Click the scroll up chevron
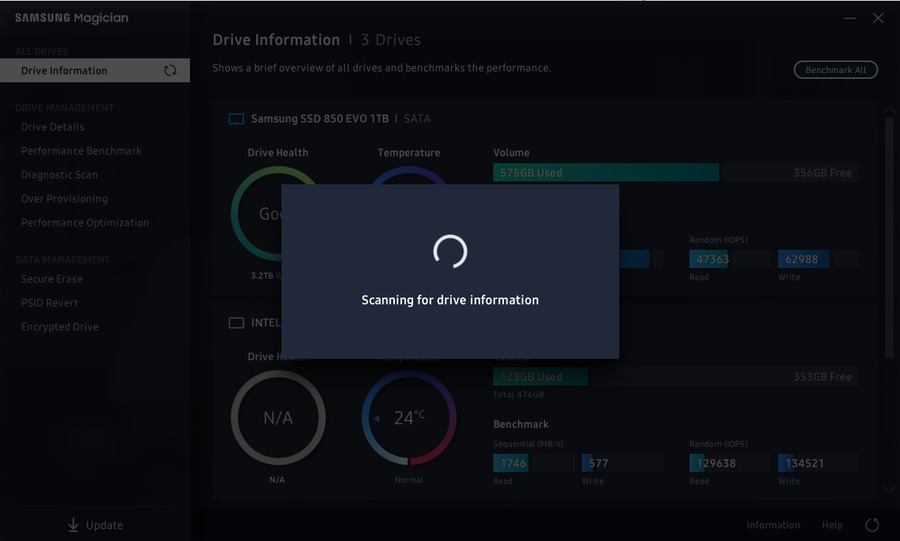Screen dimensions: 900x541 click(x=889, y=109)
